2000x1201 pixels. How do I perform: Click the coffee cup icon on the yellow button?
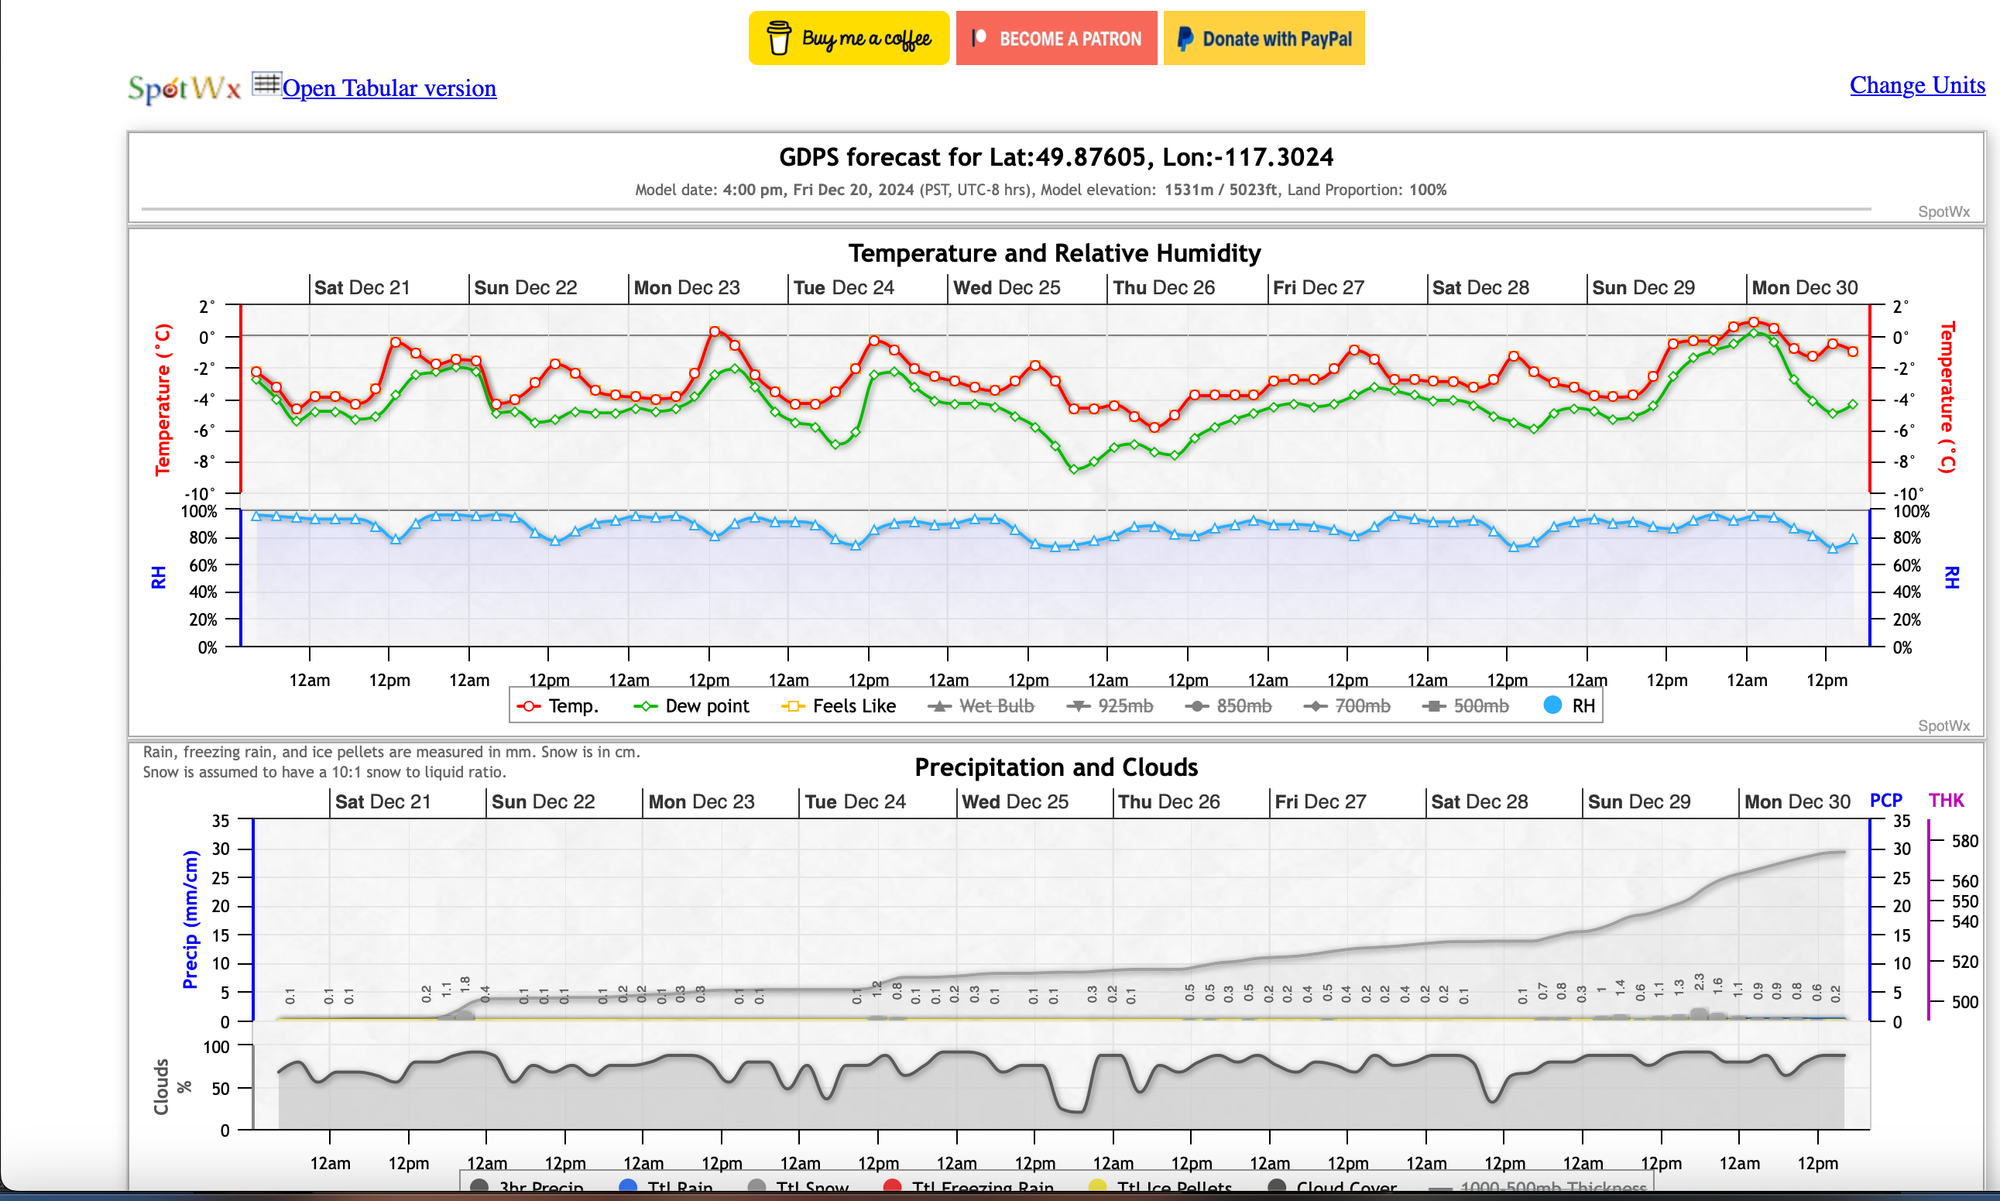[779, 39]
